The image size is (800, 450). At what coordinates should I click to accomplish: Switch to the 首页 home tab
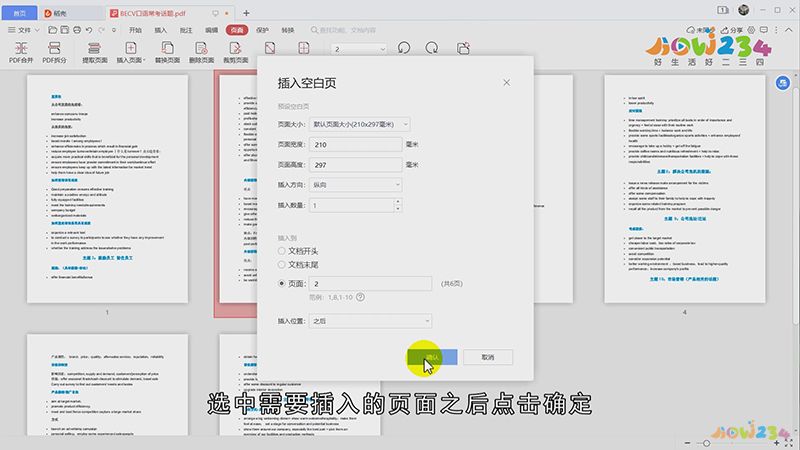tap(20, 13)
